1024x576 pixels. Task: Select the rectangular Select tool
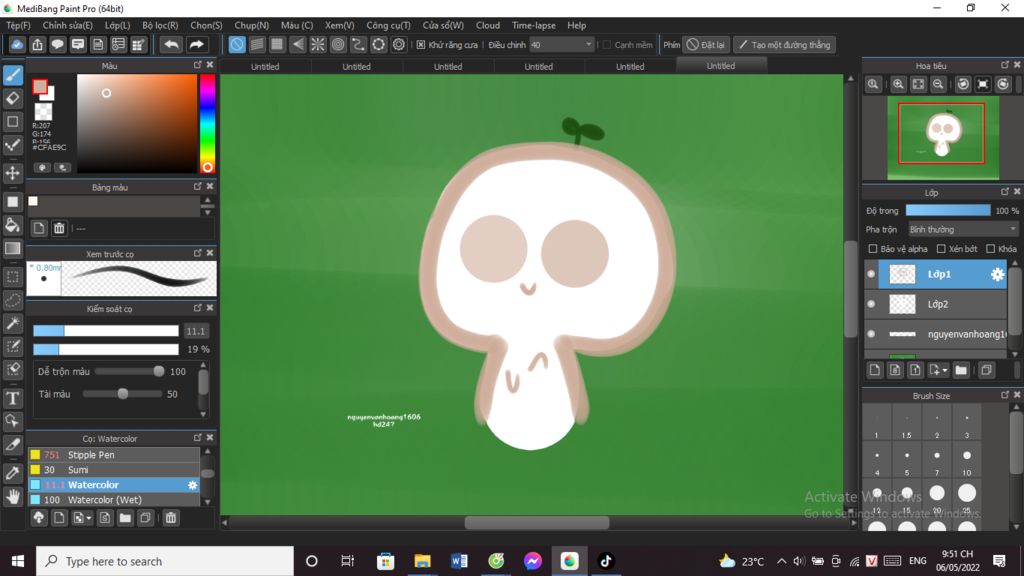12,277
